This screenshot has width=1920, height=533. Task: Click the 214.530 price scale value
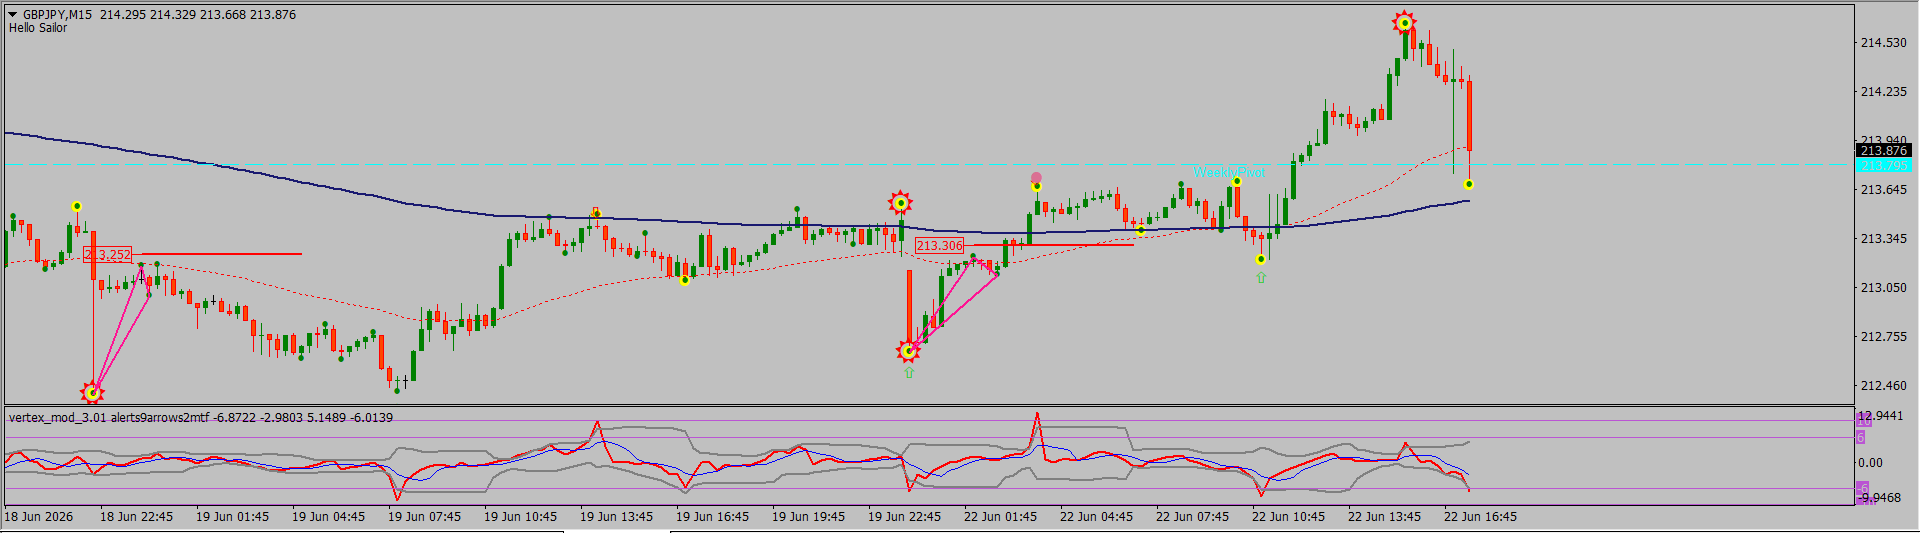click(1883, 43)
